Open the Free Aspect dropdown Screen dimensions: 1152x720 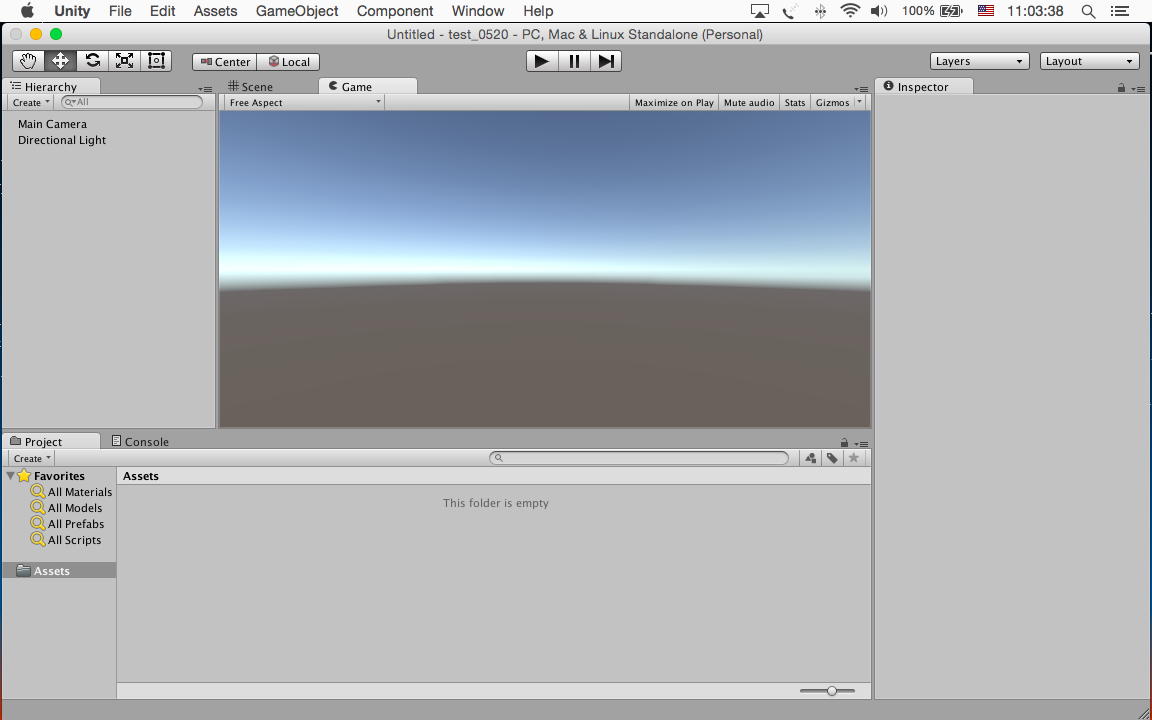tap(304, 103)
